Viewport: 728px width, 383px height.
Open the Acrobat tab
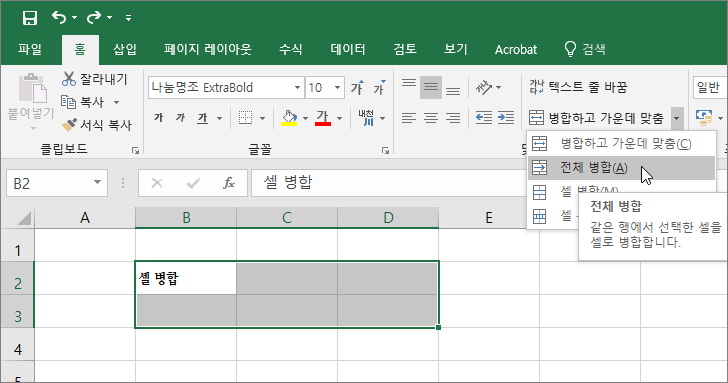click(x=516, y=49)
